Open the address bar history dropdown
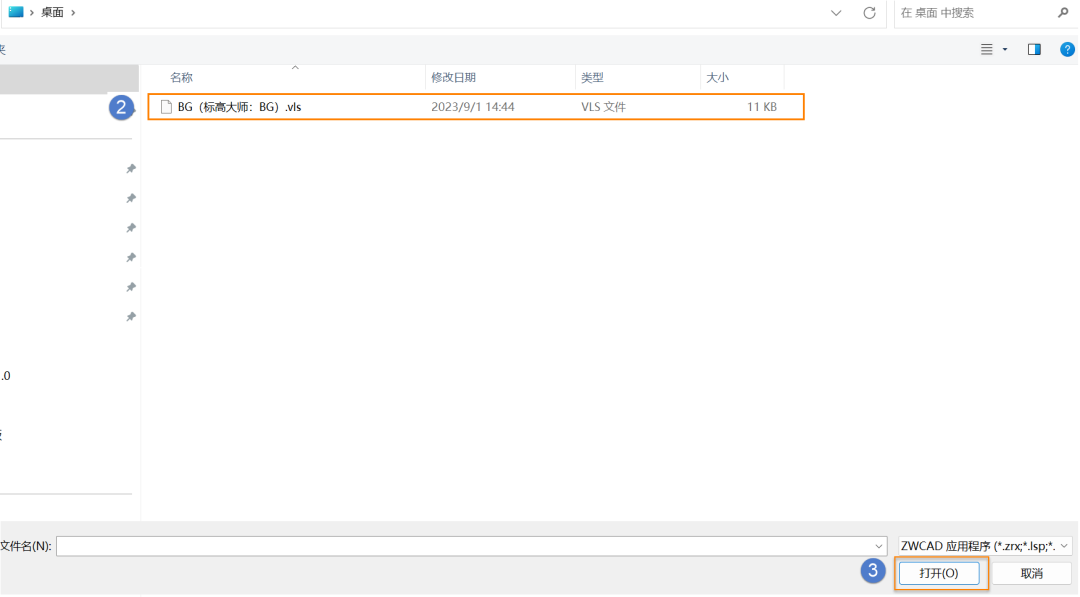Image resolution: width=1080 pixels, height=597 pixels. (835, 12)
